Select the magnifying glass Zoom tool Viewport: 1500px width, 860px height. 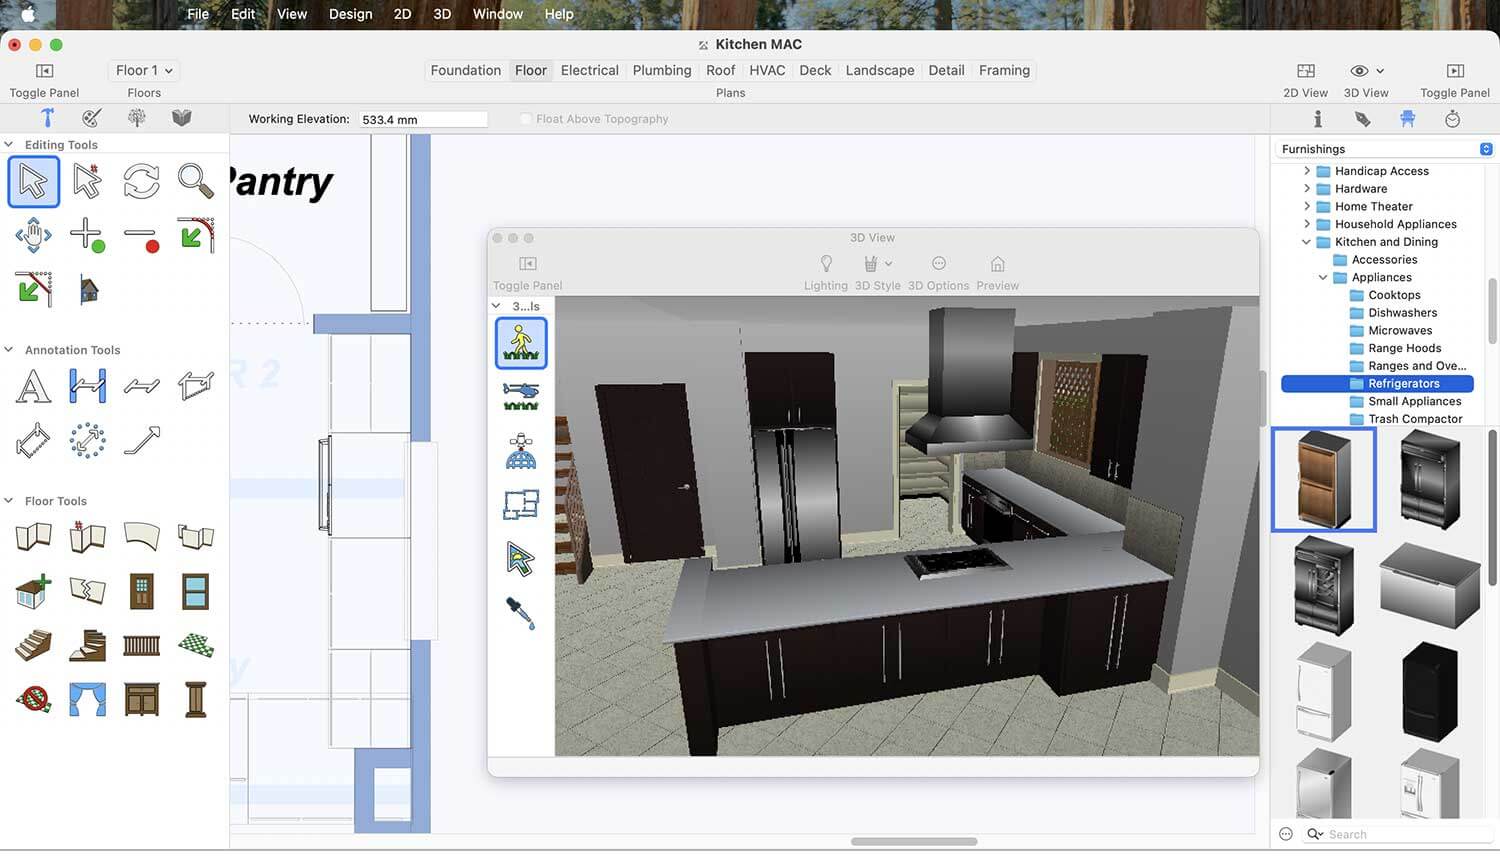point(195,181)
